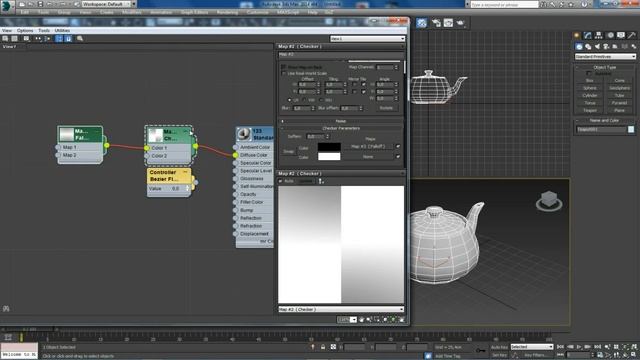Click the Teapot primitive button

coord(589,110)
